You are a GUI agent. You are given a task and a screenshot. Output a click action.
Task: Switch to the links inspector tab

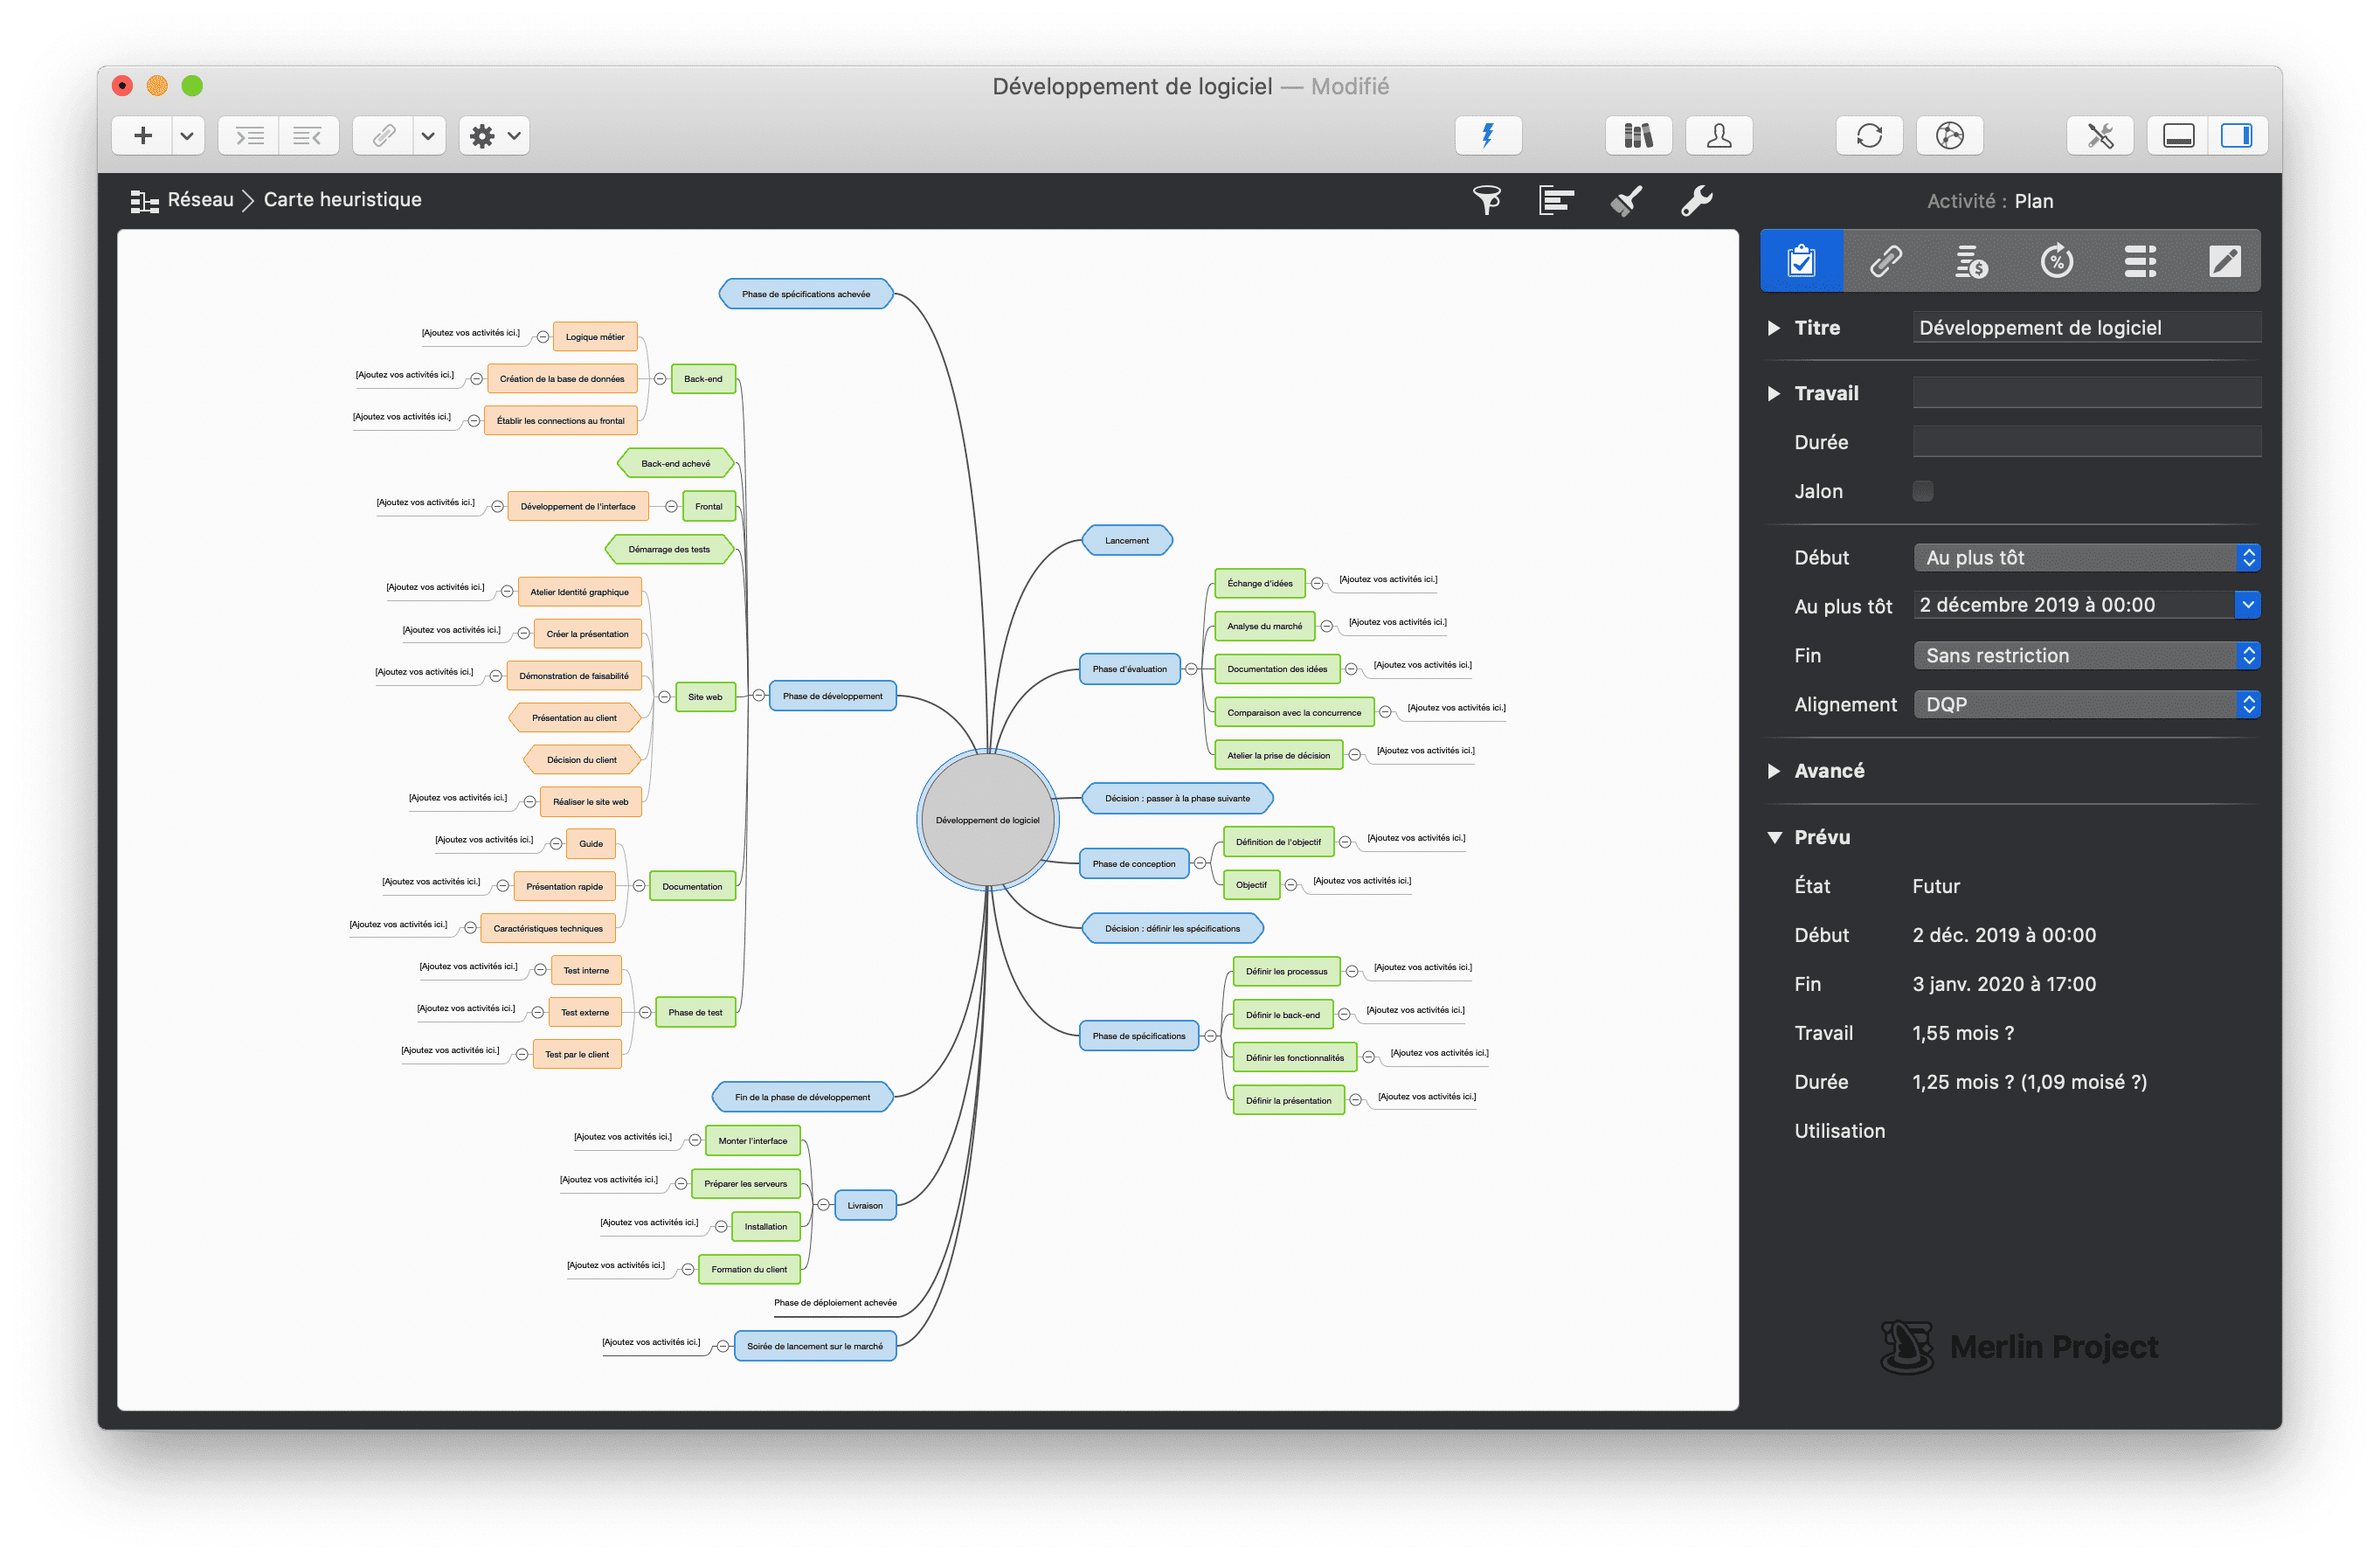tap(1886, 261)
